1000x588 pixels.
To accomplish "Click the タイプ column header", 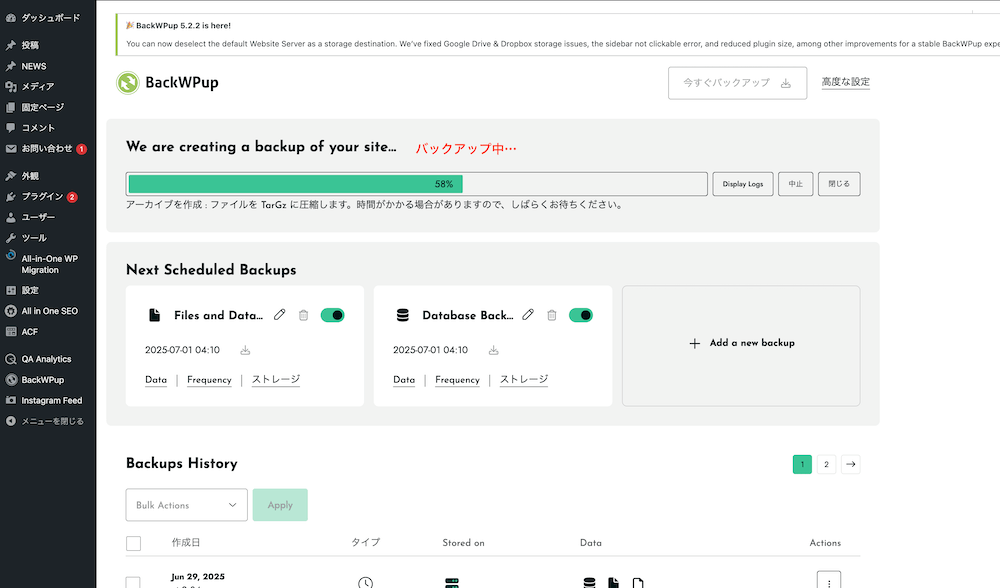I will 365,543.
